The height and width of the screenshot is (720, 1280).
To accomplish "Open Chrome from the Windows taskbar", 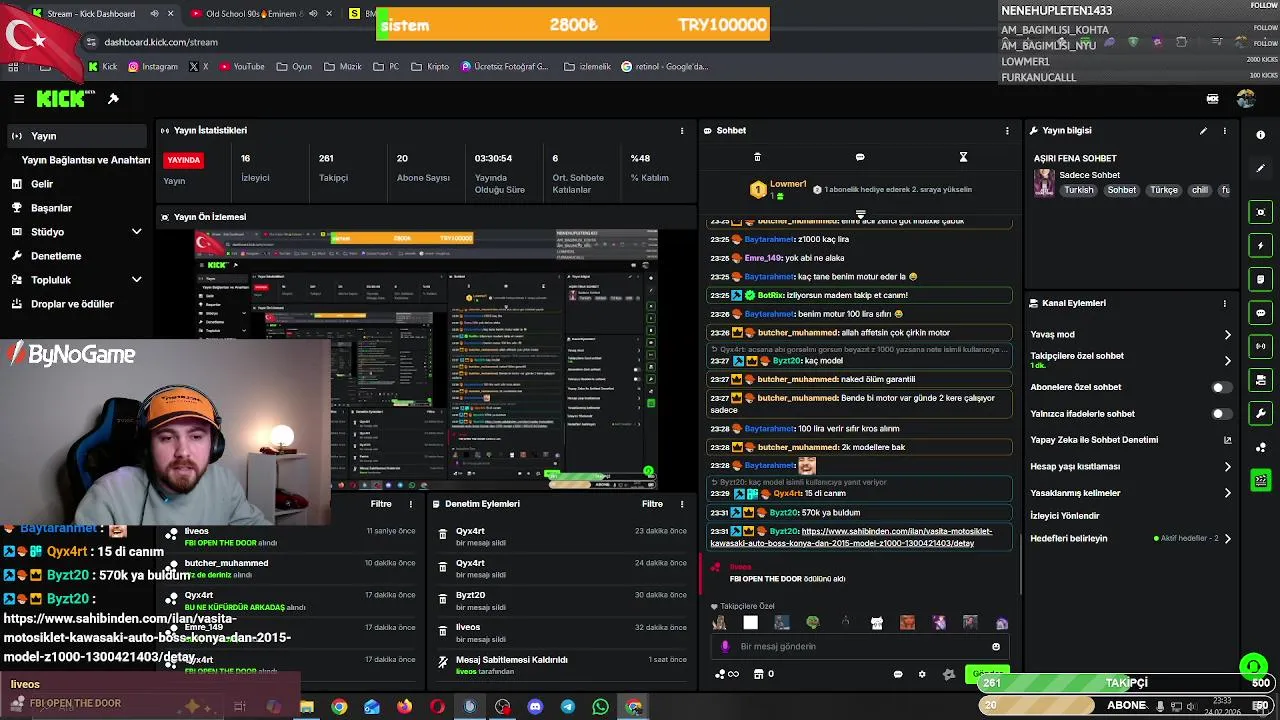I will pyautogui.click(x=339, y=707).
